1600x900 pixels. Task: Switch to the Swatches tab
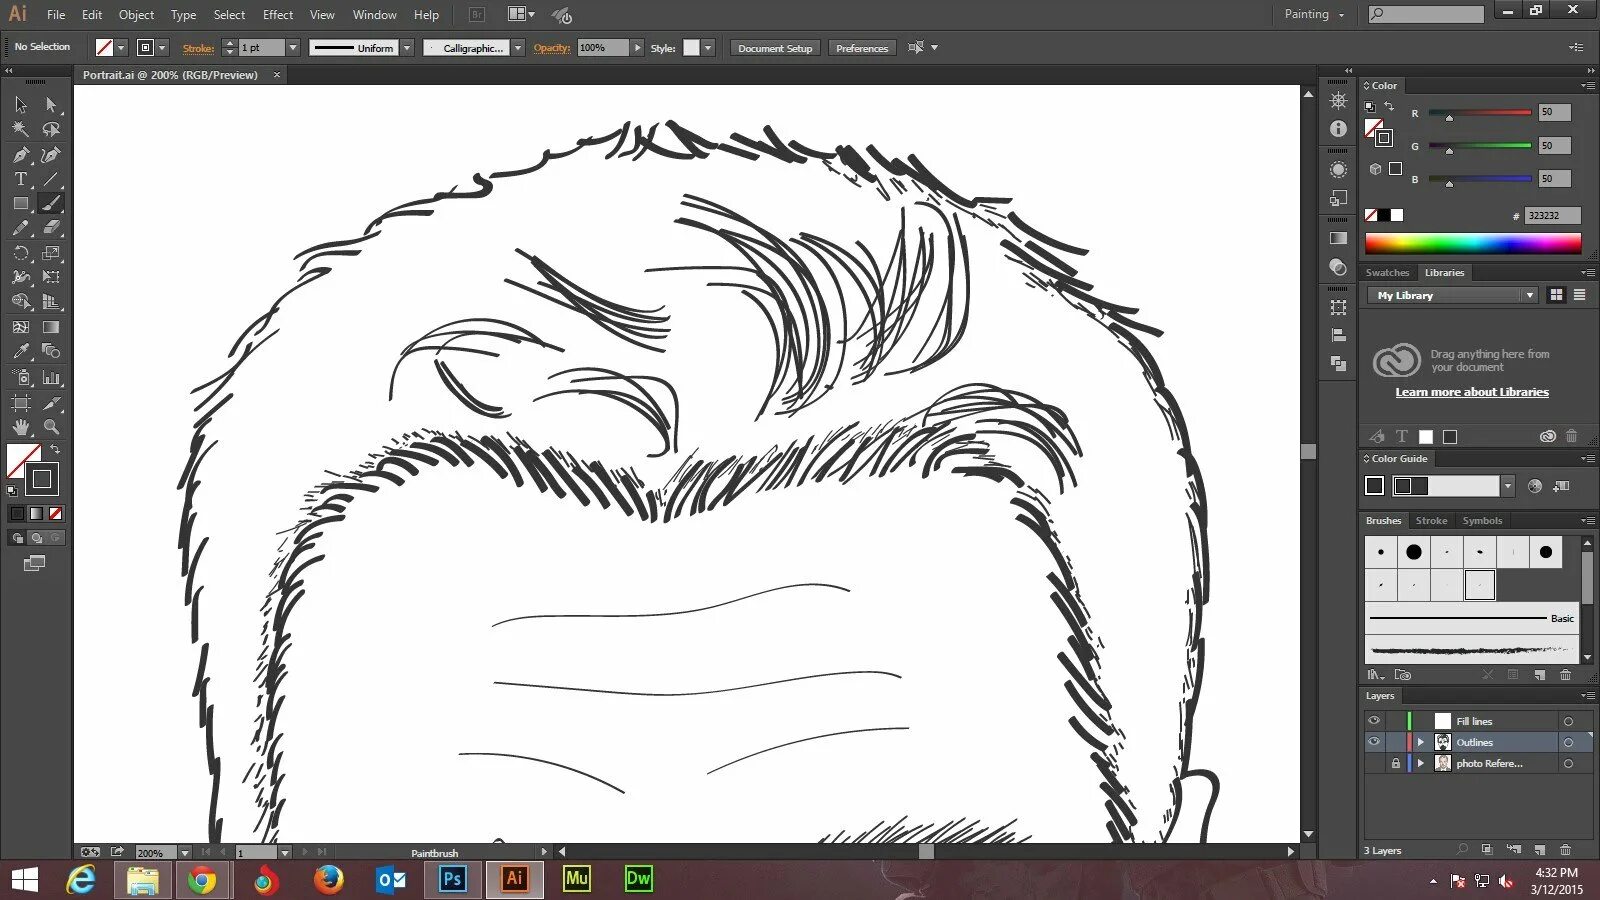click(x=1387, y=273)
